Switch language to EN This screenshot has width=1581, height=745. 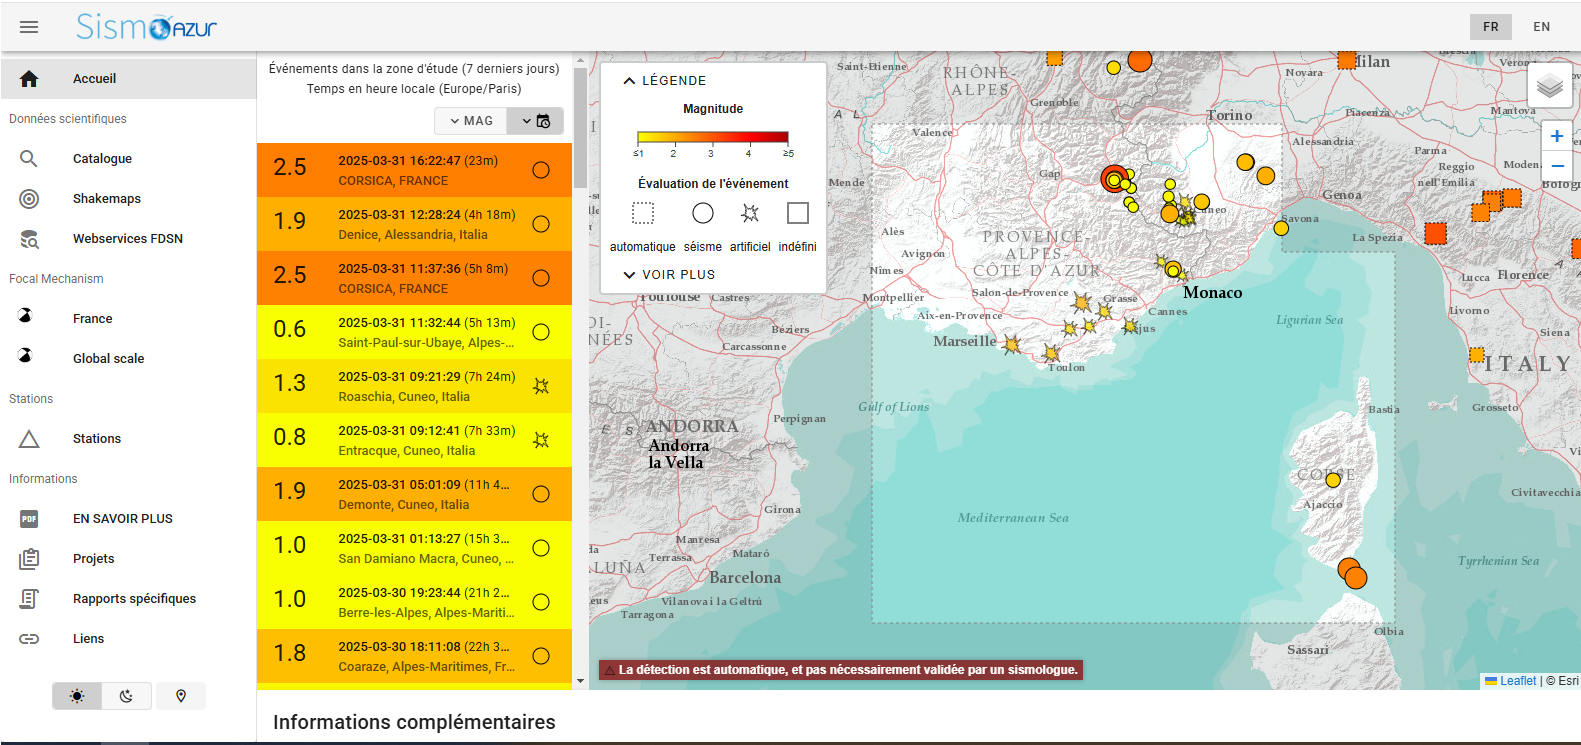point(1541,27)
